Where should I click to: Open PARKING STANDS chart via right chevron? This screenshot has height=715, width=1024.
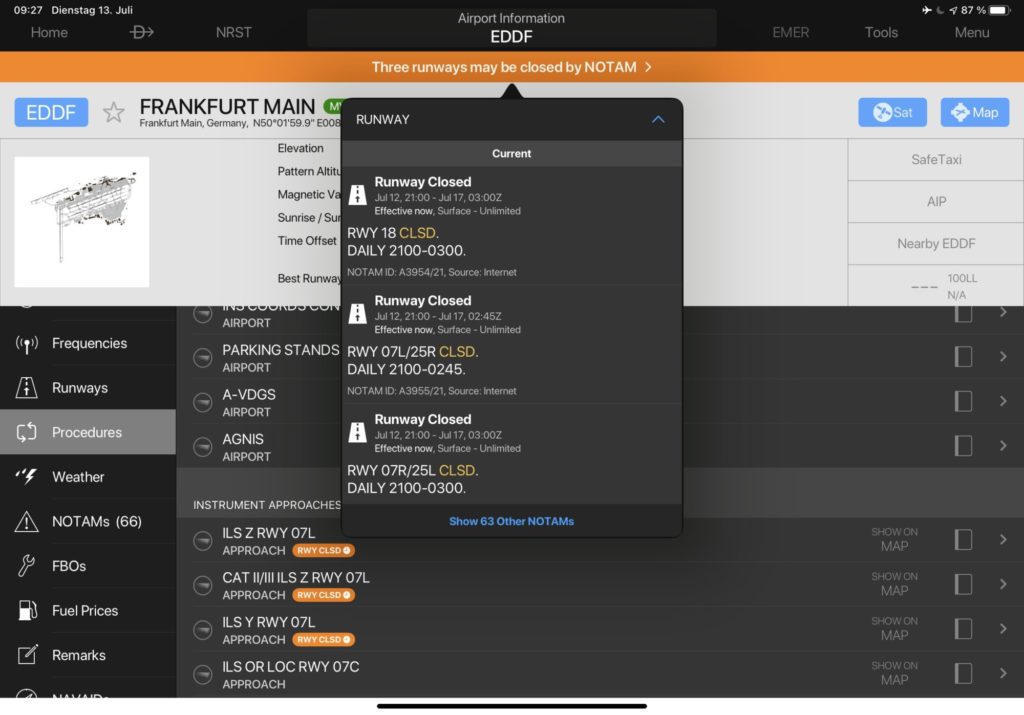point(1003,357)
